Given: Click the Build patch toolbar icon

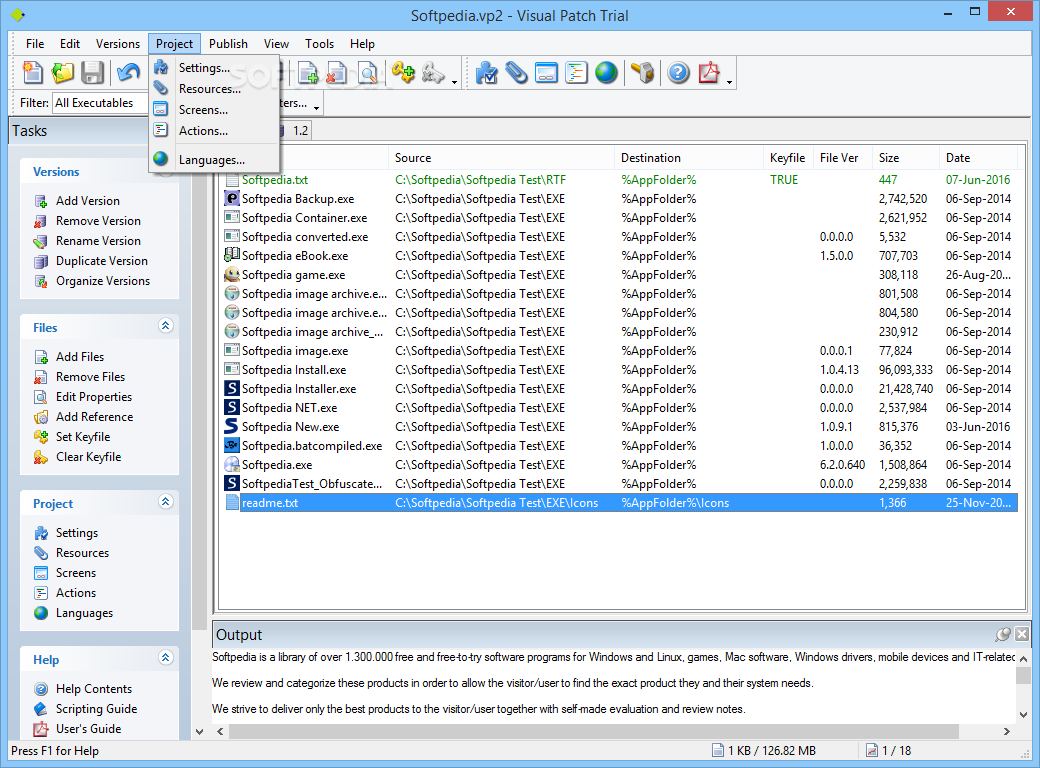Looking at the screenshot, I should pos(642,73).
